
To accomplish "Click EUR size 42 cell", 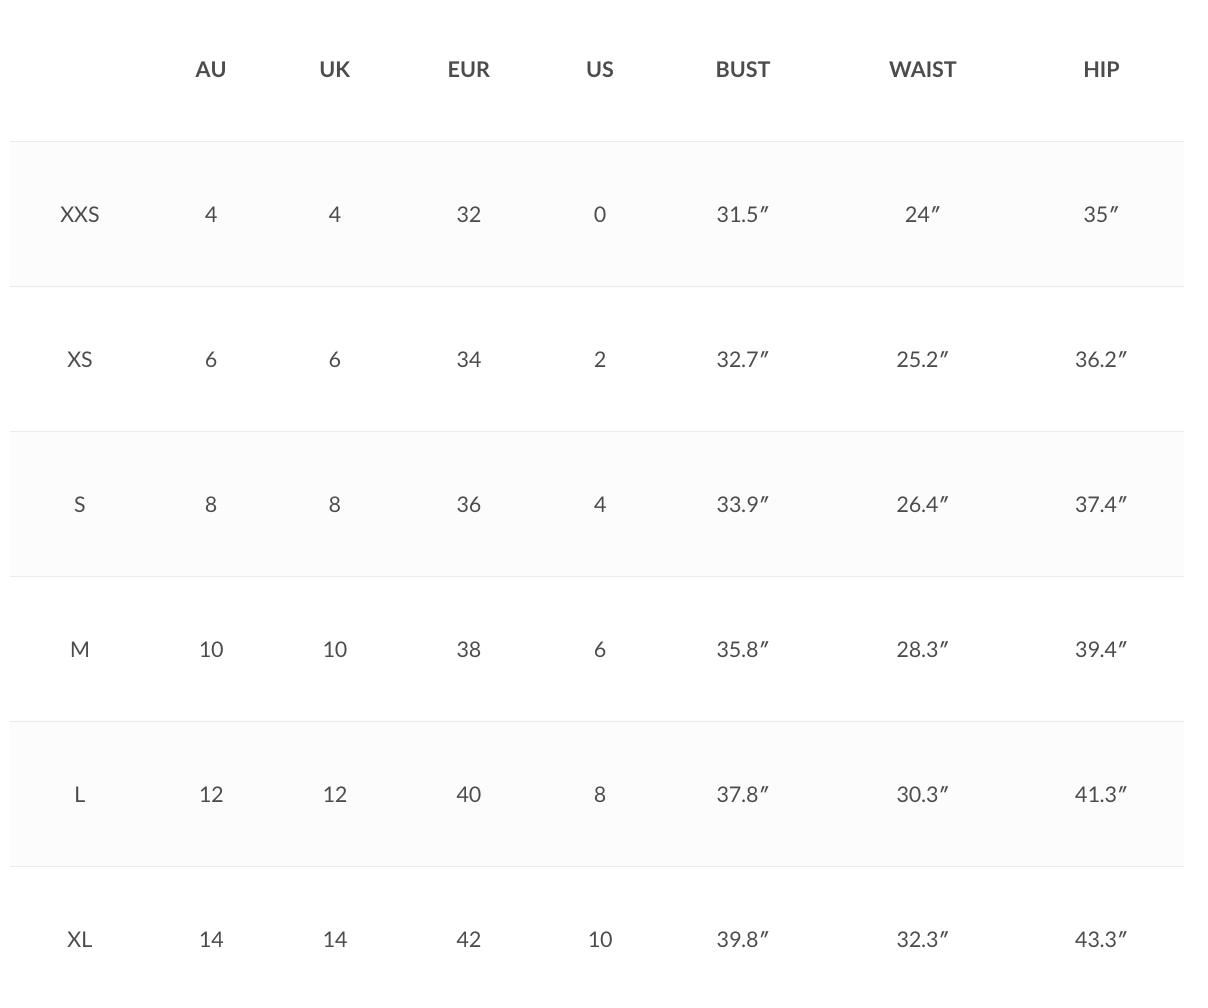I will click(x=468, y=939).
